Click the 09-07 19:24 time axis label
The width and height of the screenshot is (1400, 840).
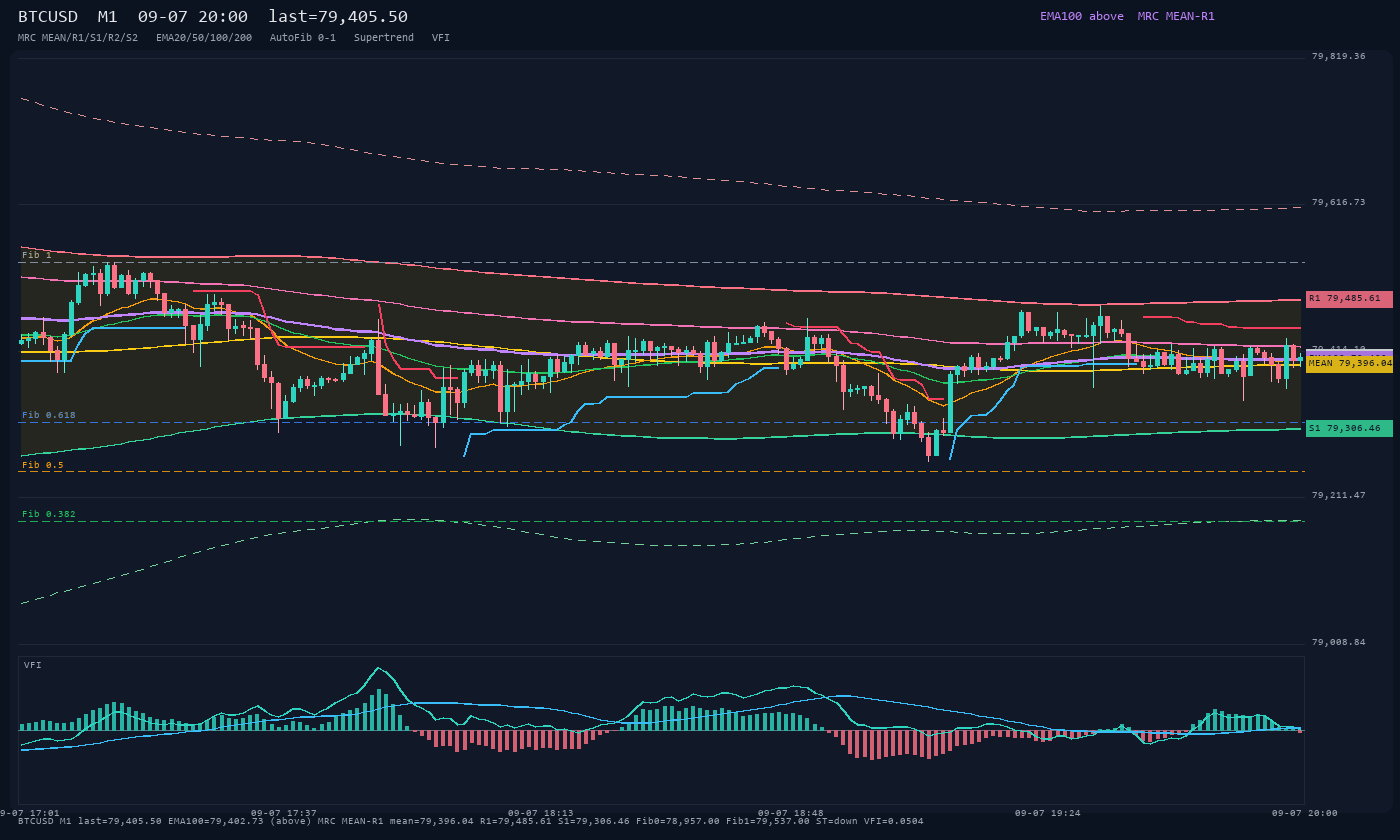click(1048, 813)
